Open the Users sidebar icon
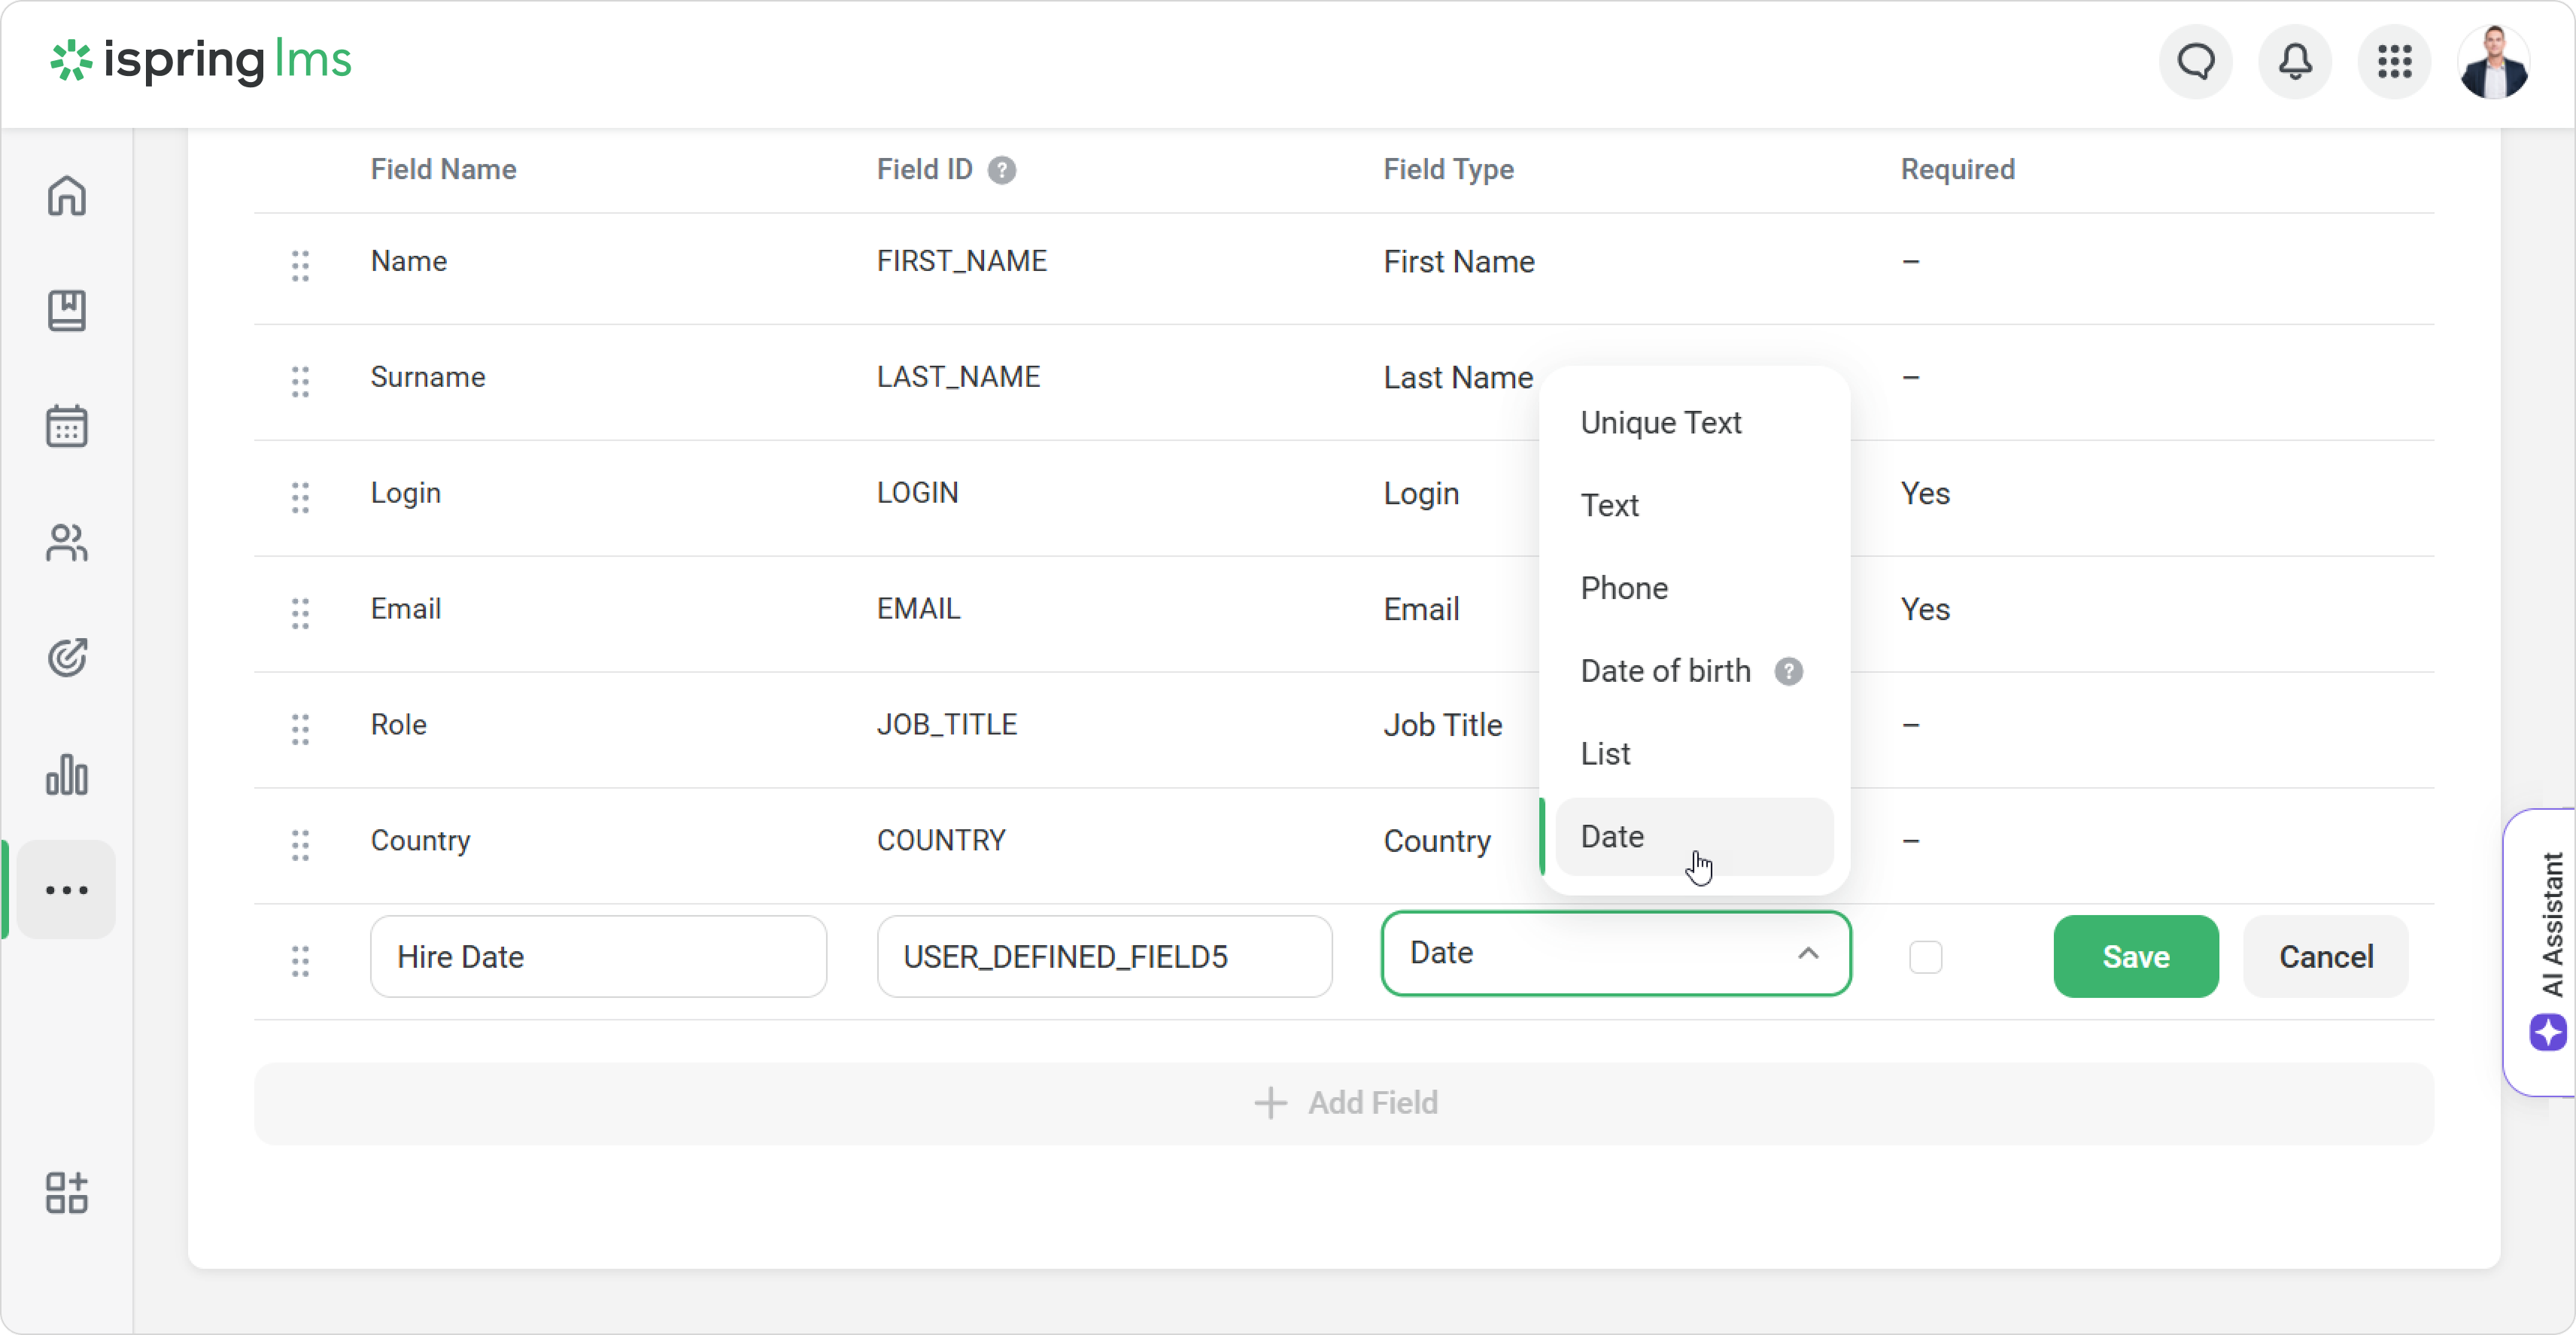Image resolution: width=2576 pixels, height=1335 pixels. pyautogui.click(x=66, y=542)
